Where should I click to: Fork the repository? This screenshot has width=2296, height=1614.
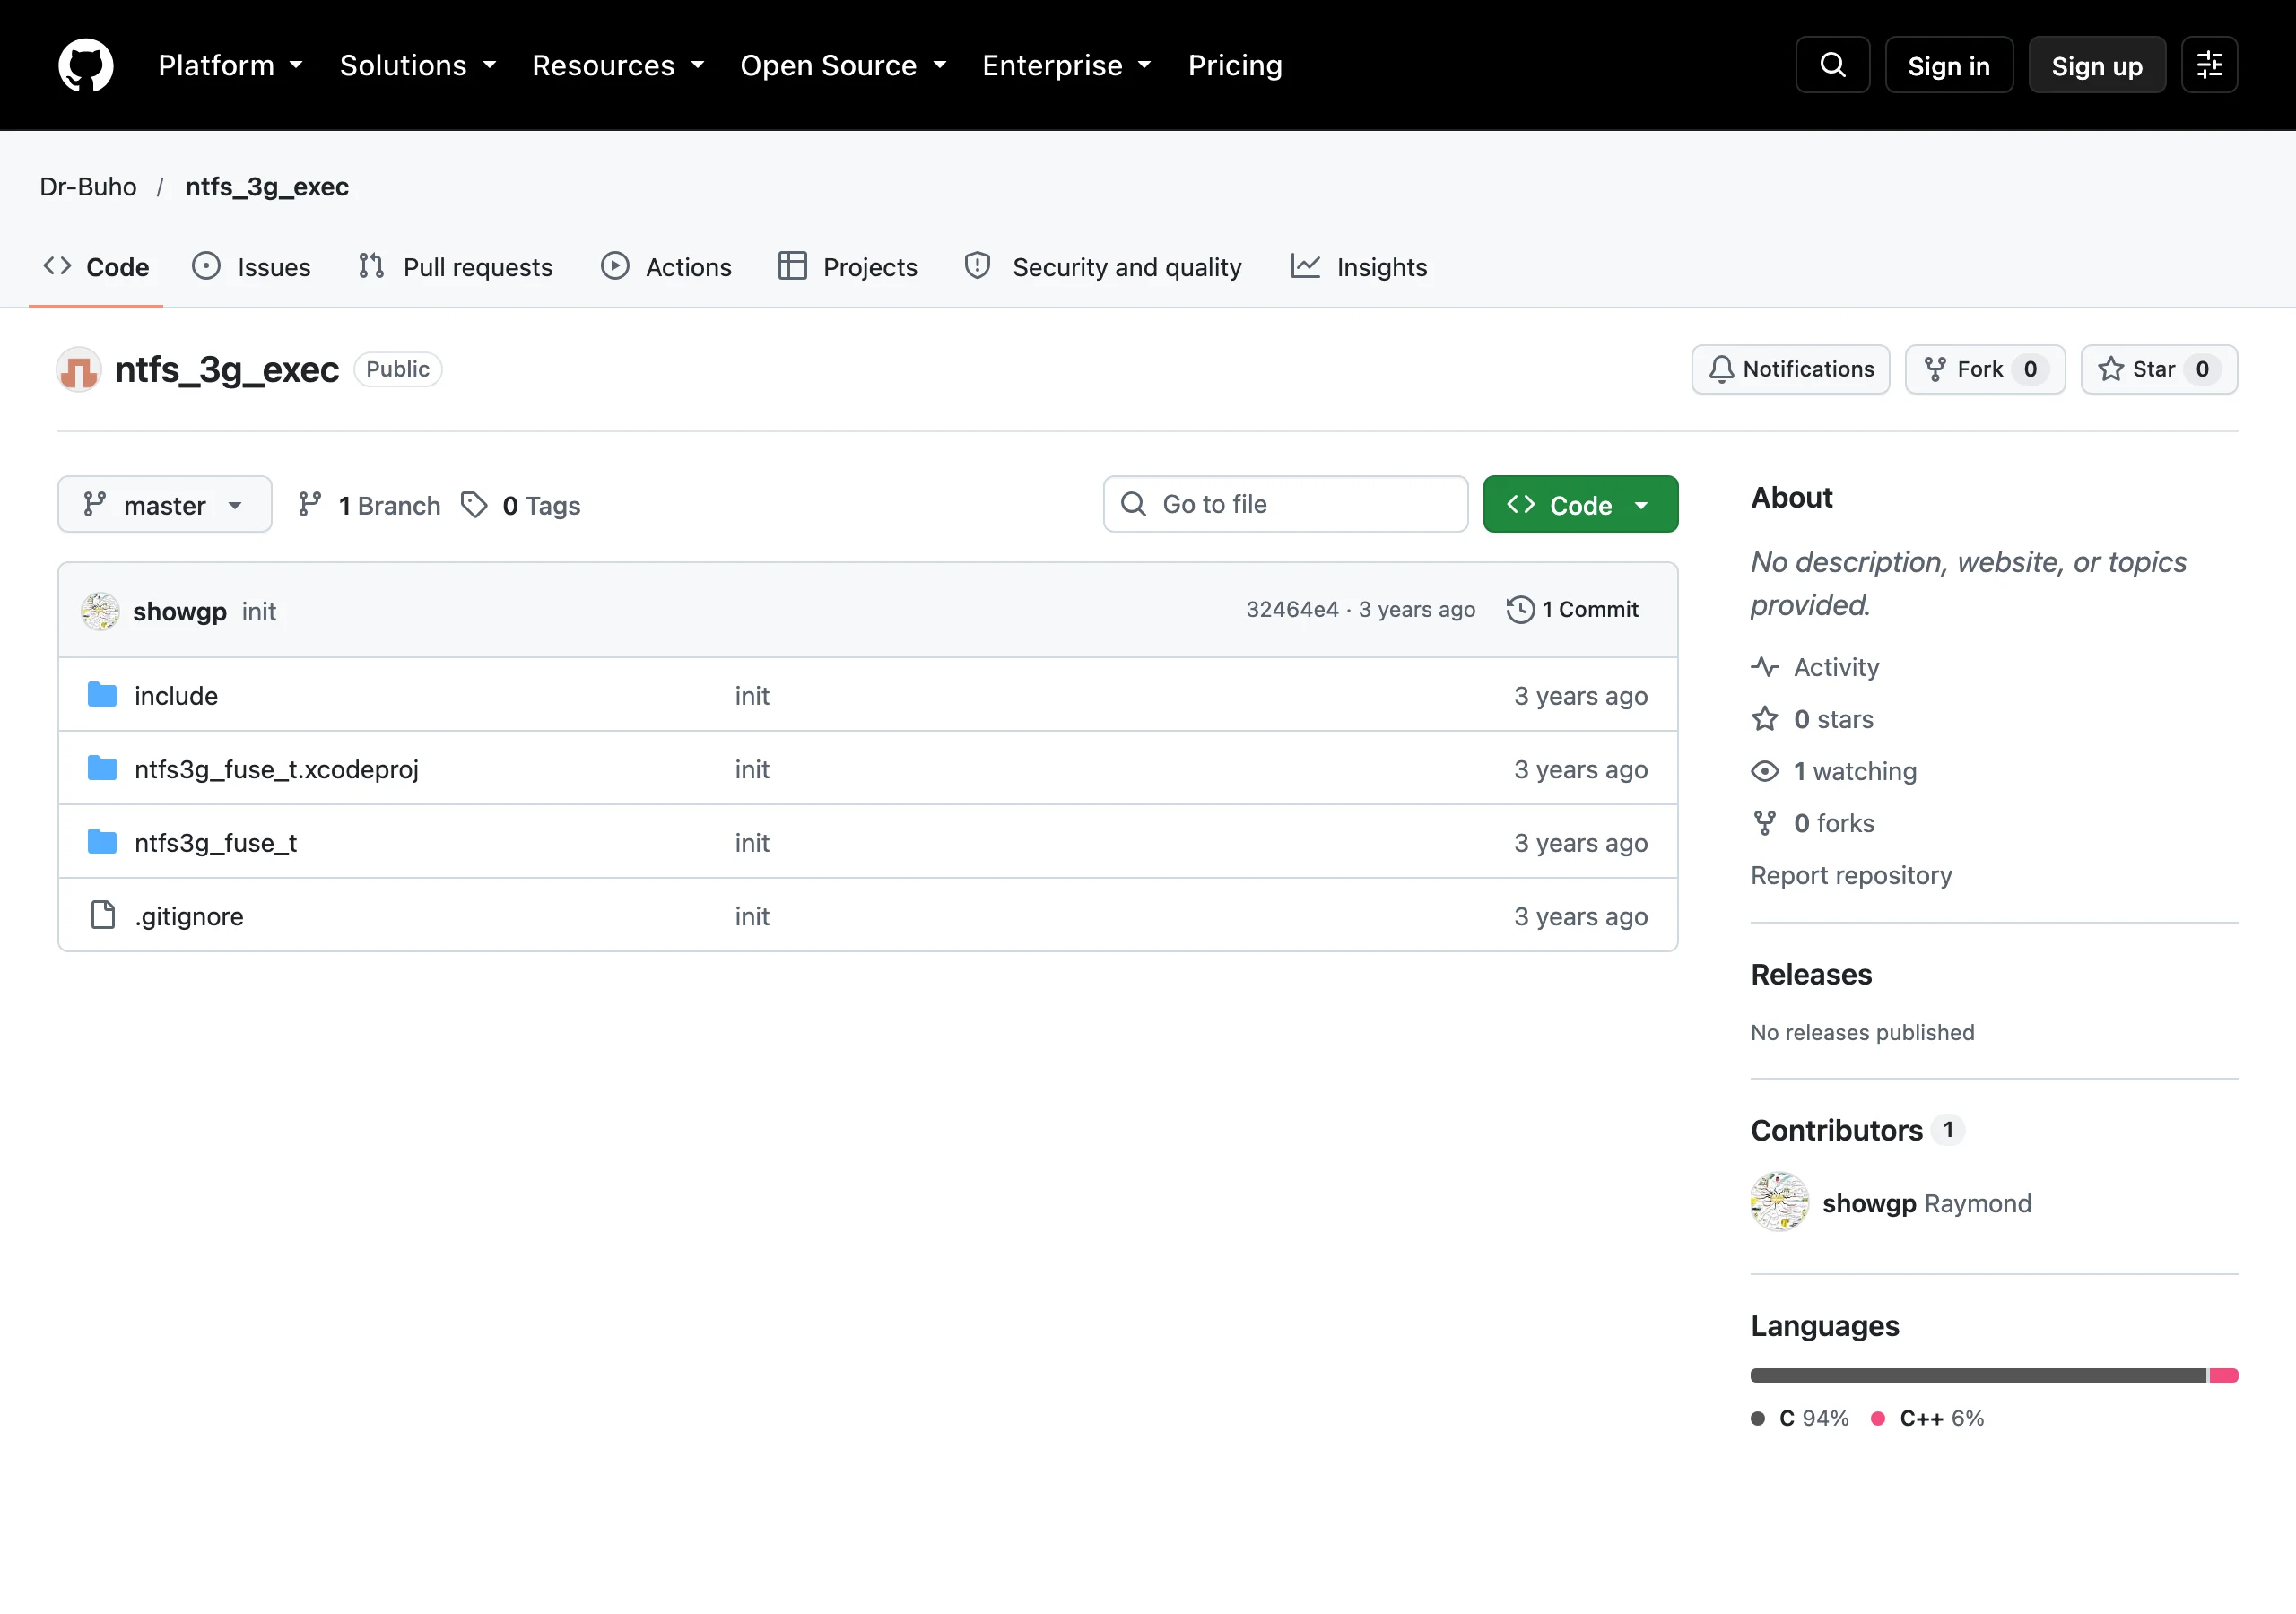click(x=1984, y=370)
